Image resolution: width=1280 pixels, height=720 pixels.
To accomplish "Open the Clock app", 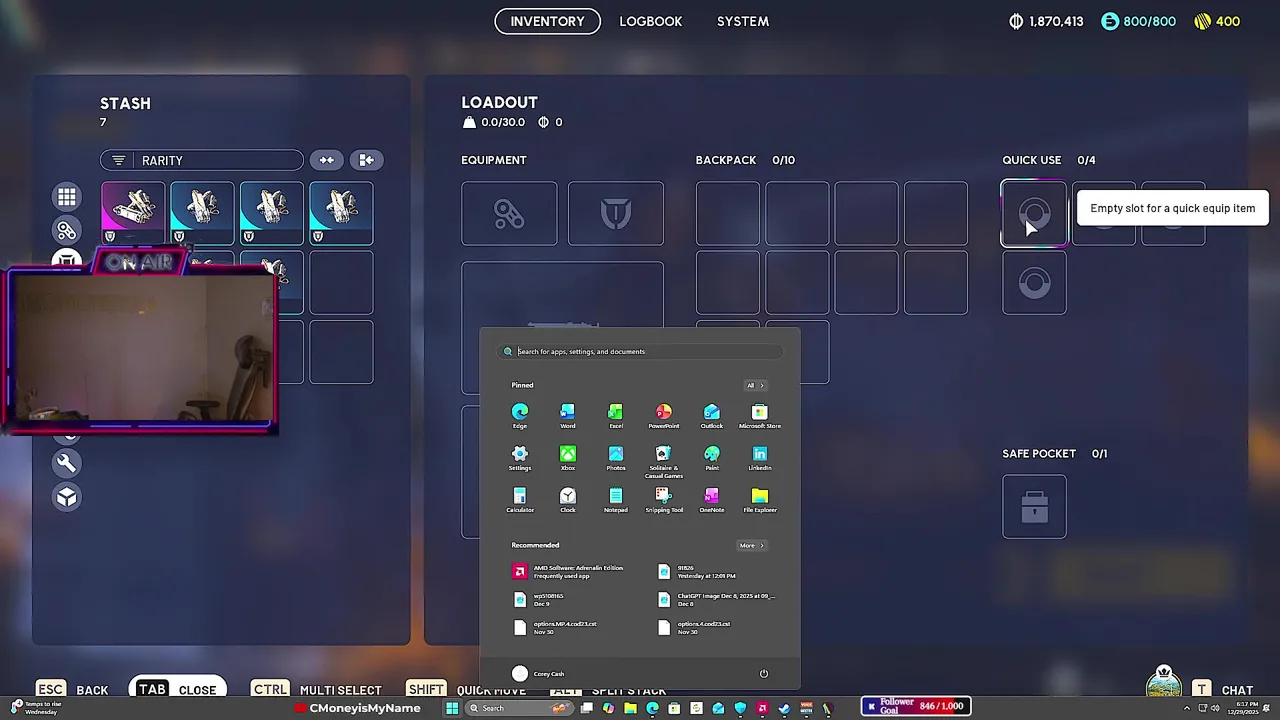I will 568,500.
